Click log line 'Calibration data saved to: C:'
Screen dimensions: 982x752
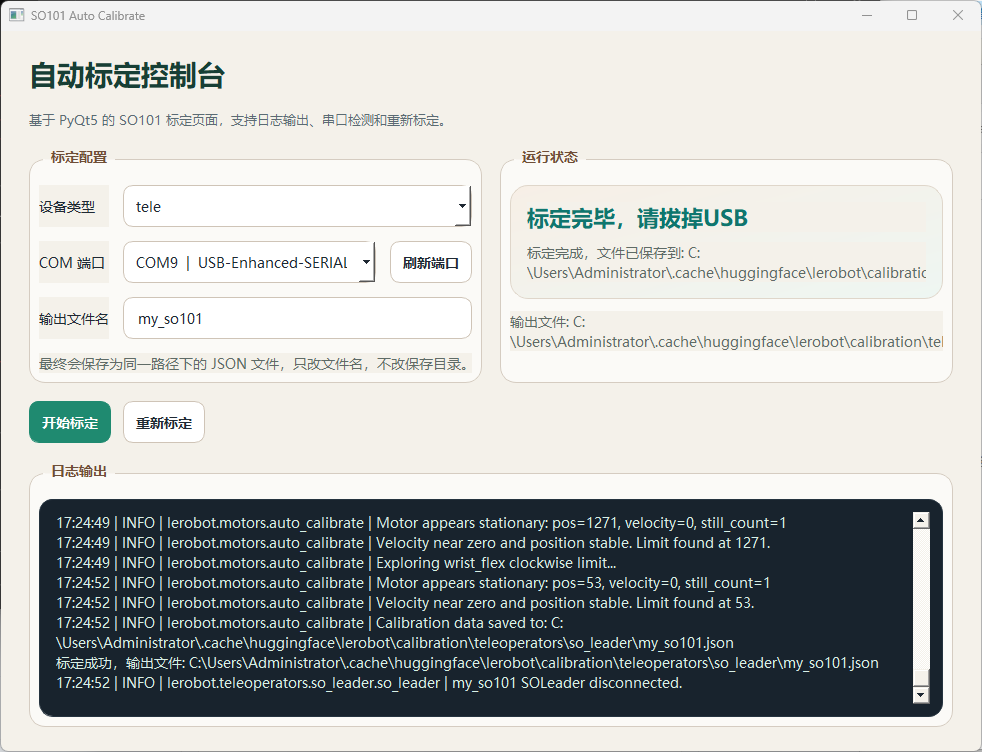click(x=310, y=623)
